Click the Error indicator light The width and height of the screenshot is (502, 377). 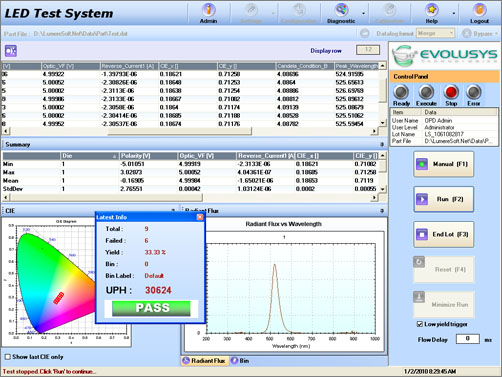[474, 92]
